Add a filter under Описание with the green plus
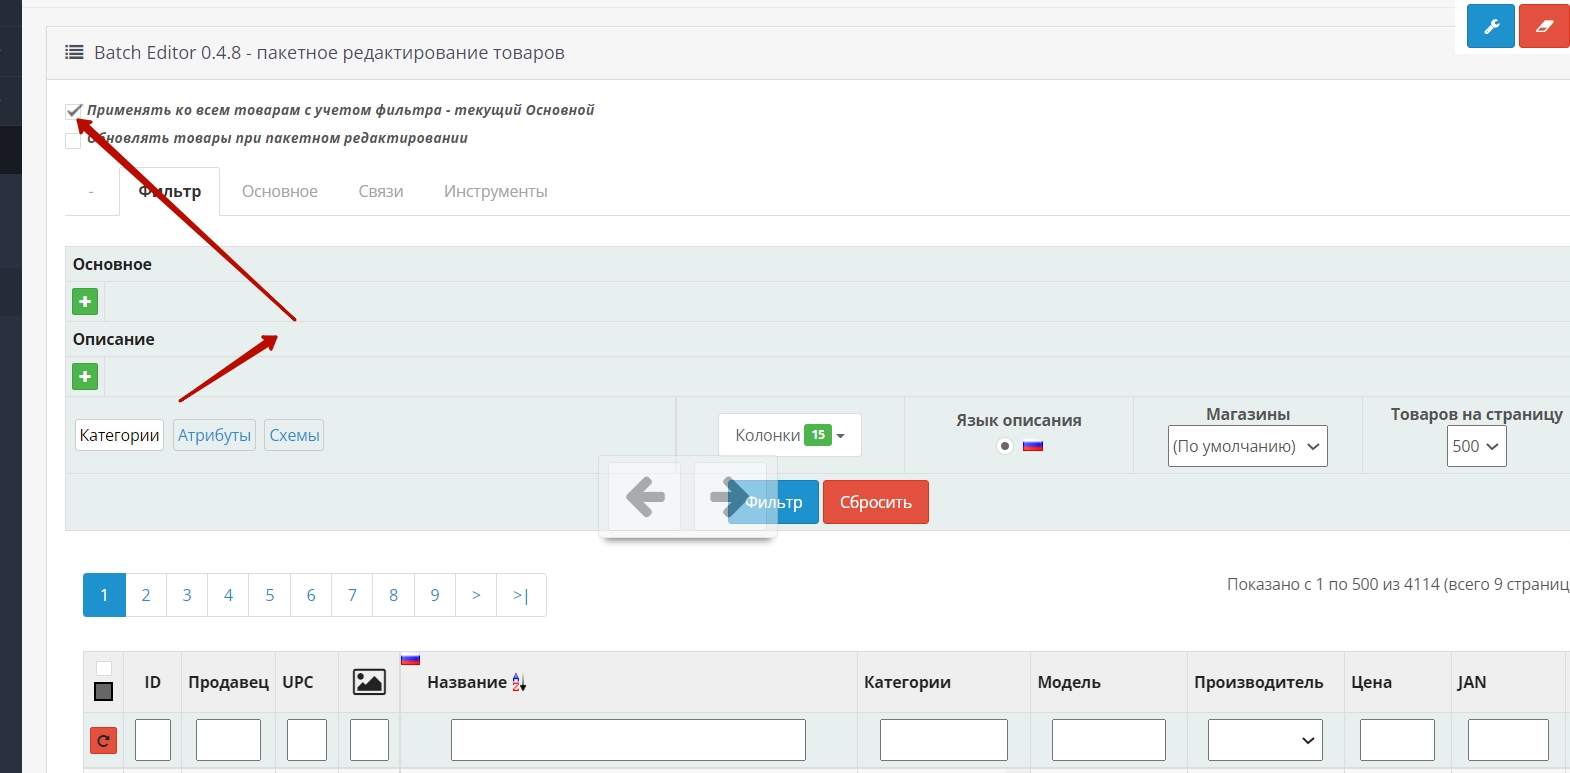The width and height of the screenshot is (1570, 773). click(x=85, y=377)
